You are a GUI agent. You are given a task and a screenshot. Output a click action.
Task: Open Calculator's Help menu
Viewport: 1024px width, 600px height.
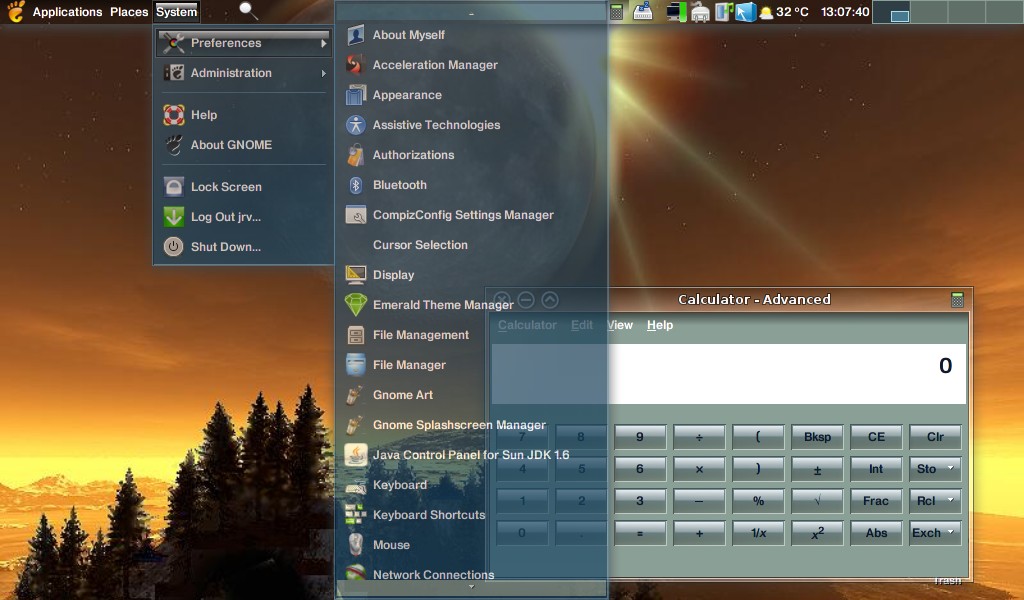[x=660, y=325]
